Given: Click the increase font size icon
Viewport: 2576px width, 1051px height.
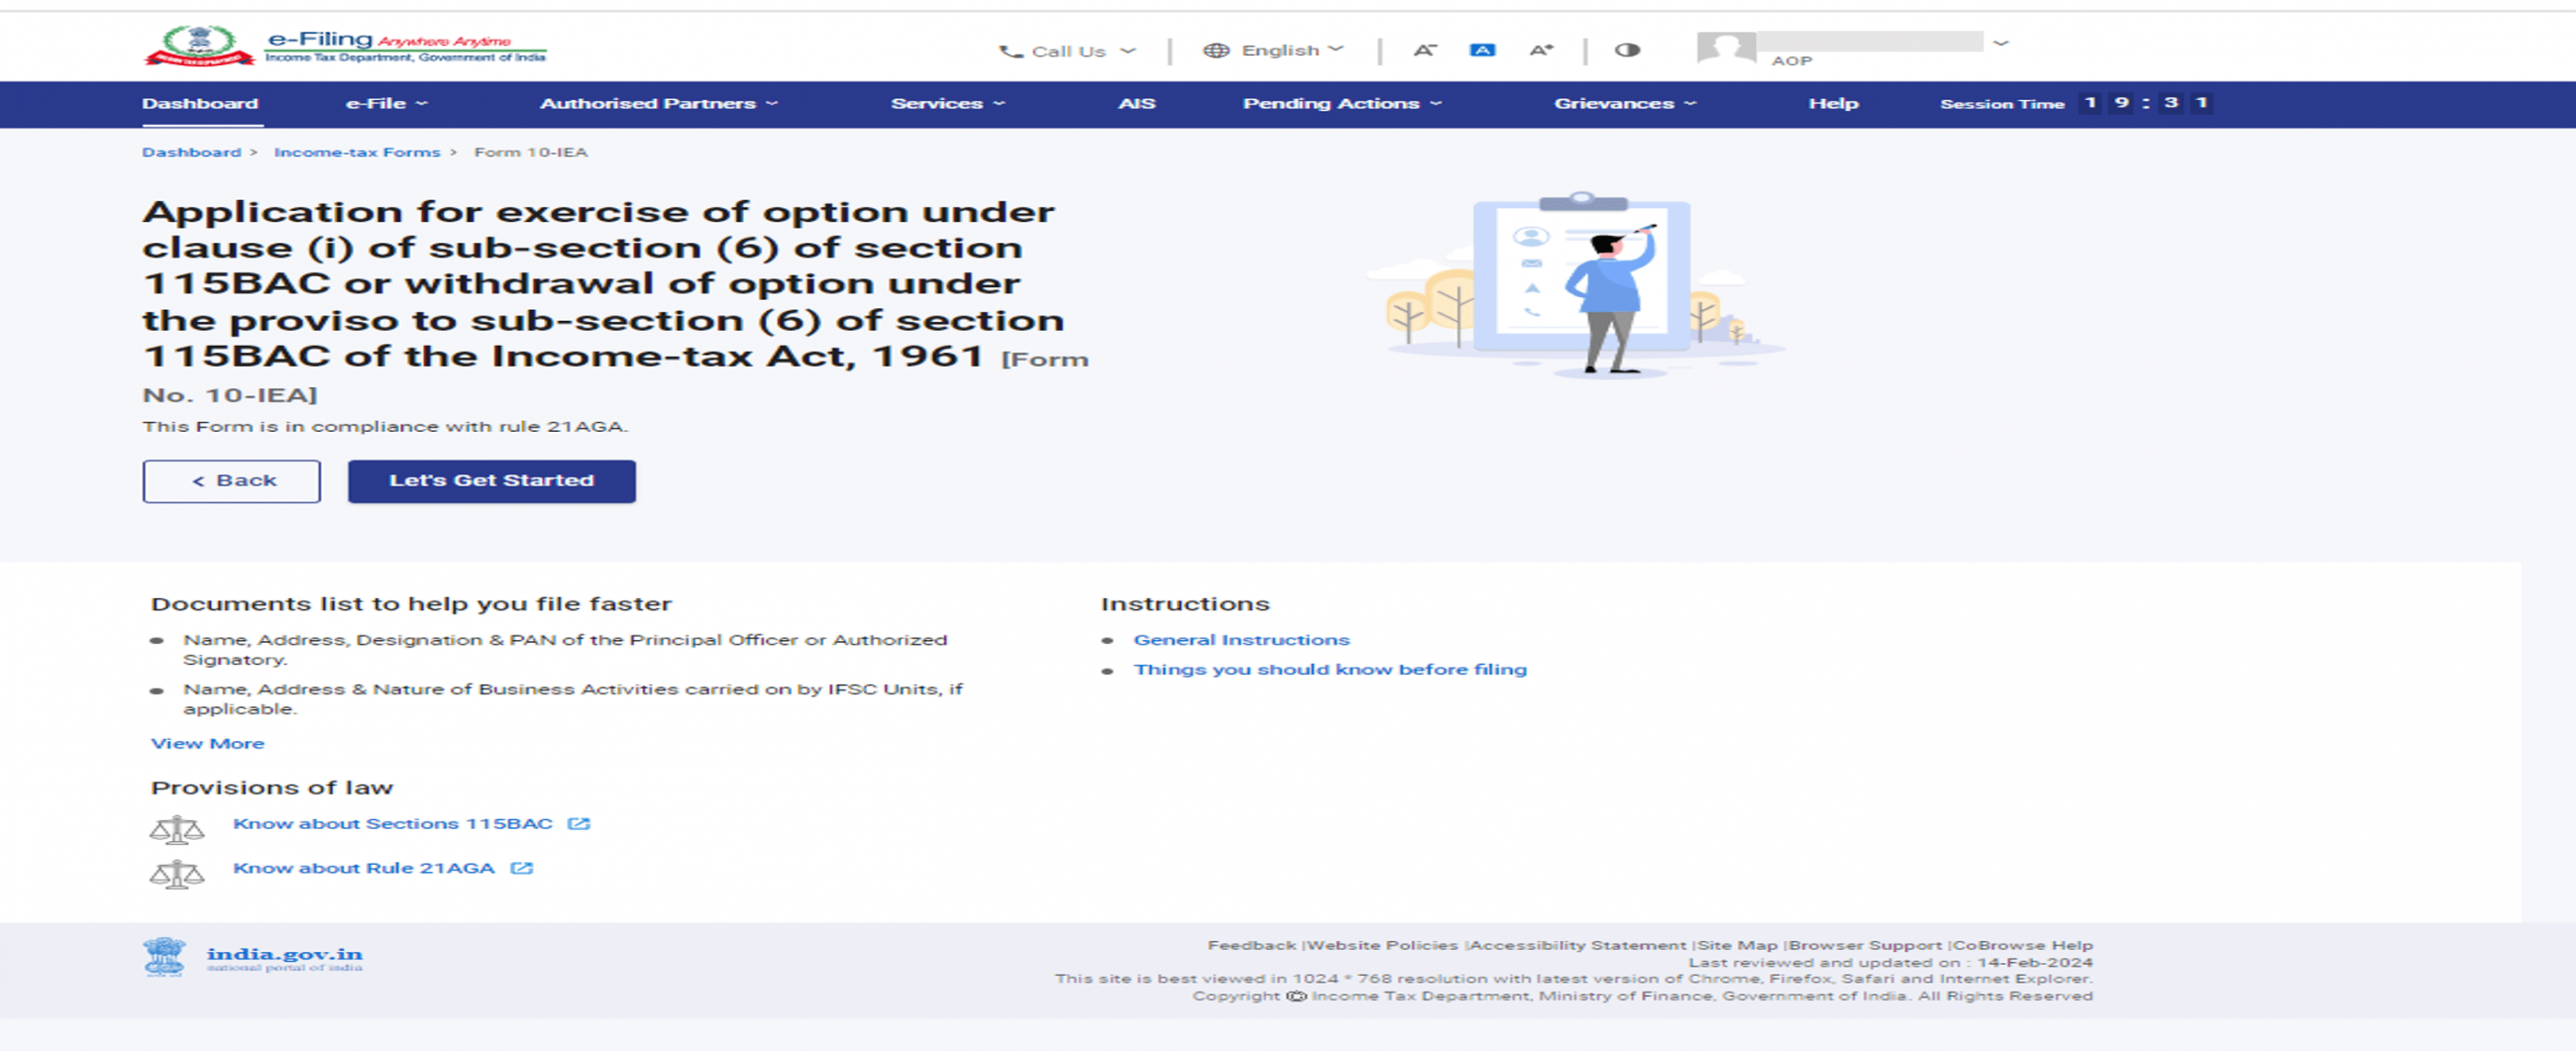Looking at the screenshot, I should pos(1541,50).
